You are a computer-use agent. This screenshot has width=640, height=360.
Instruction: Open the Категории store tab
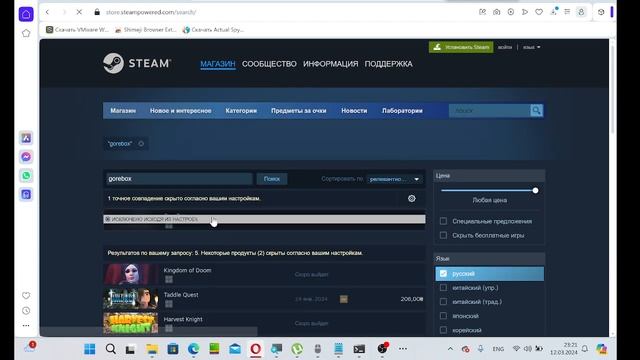point(241,111)
